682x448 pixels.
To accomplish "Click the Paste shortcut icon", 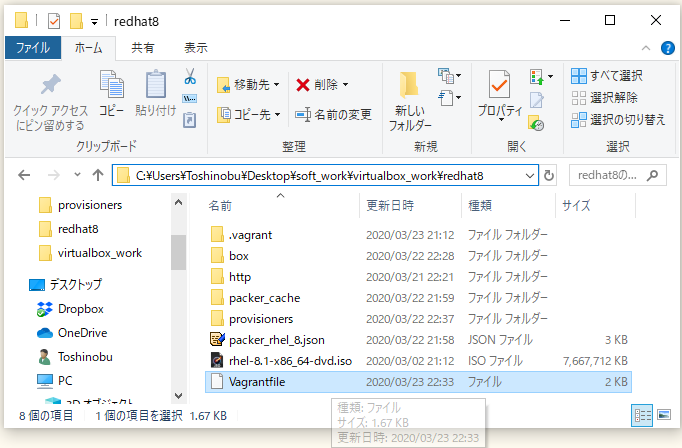I will click(x=190, y=120).
